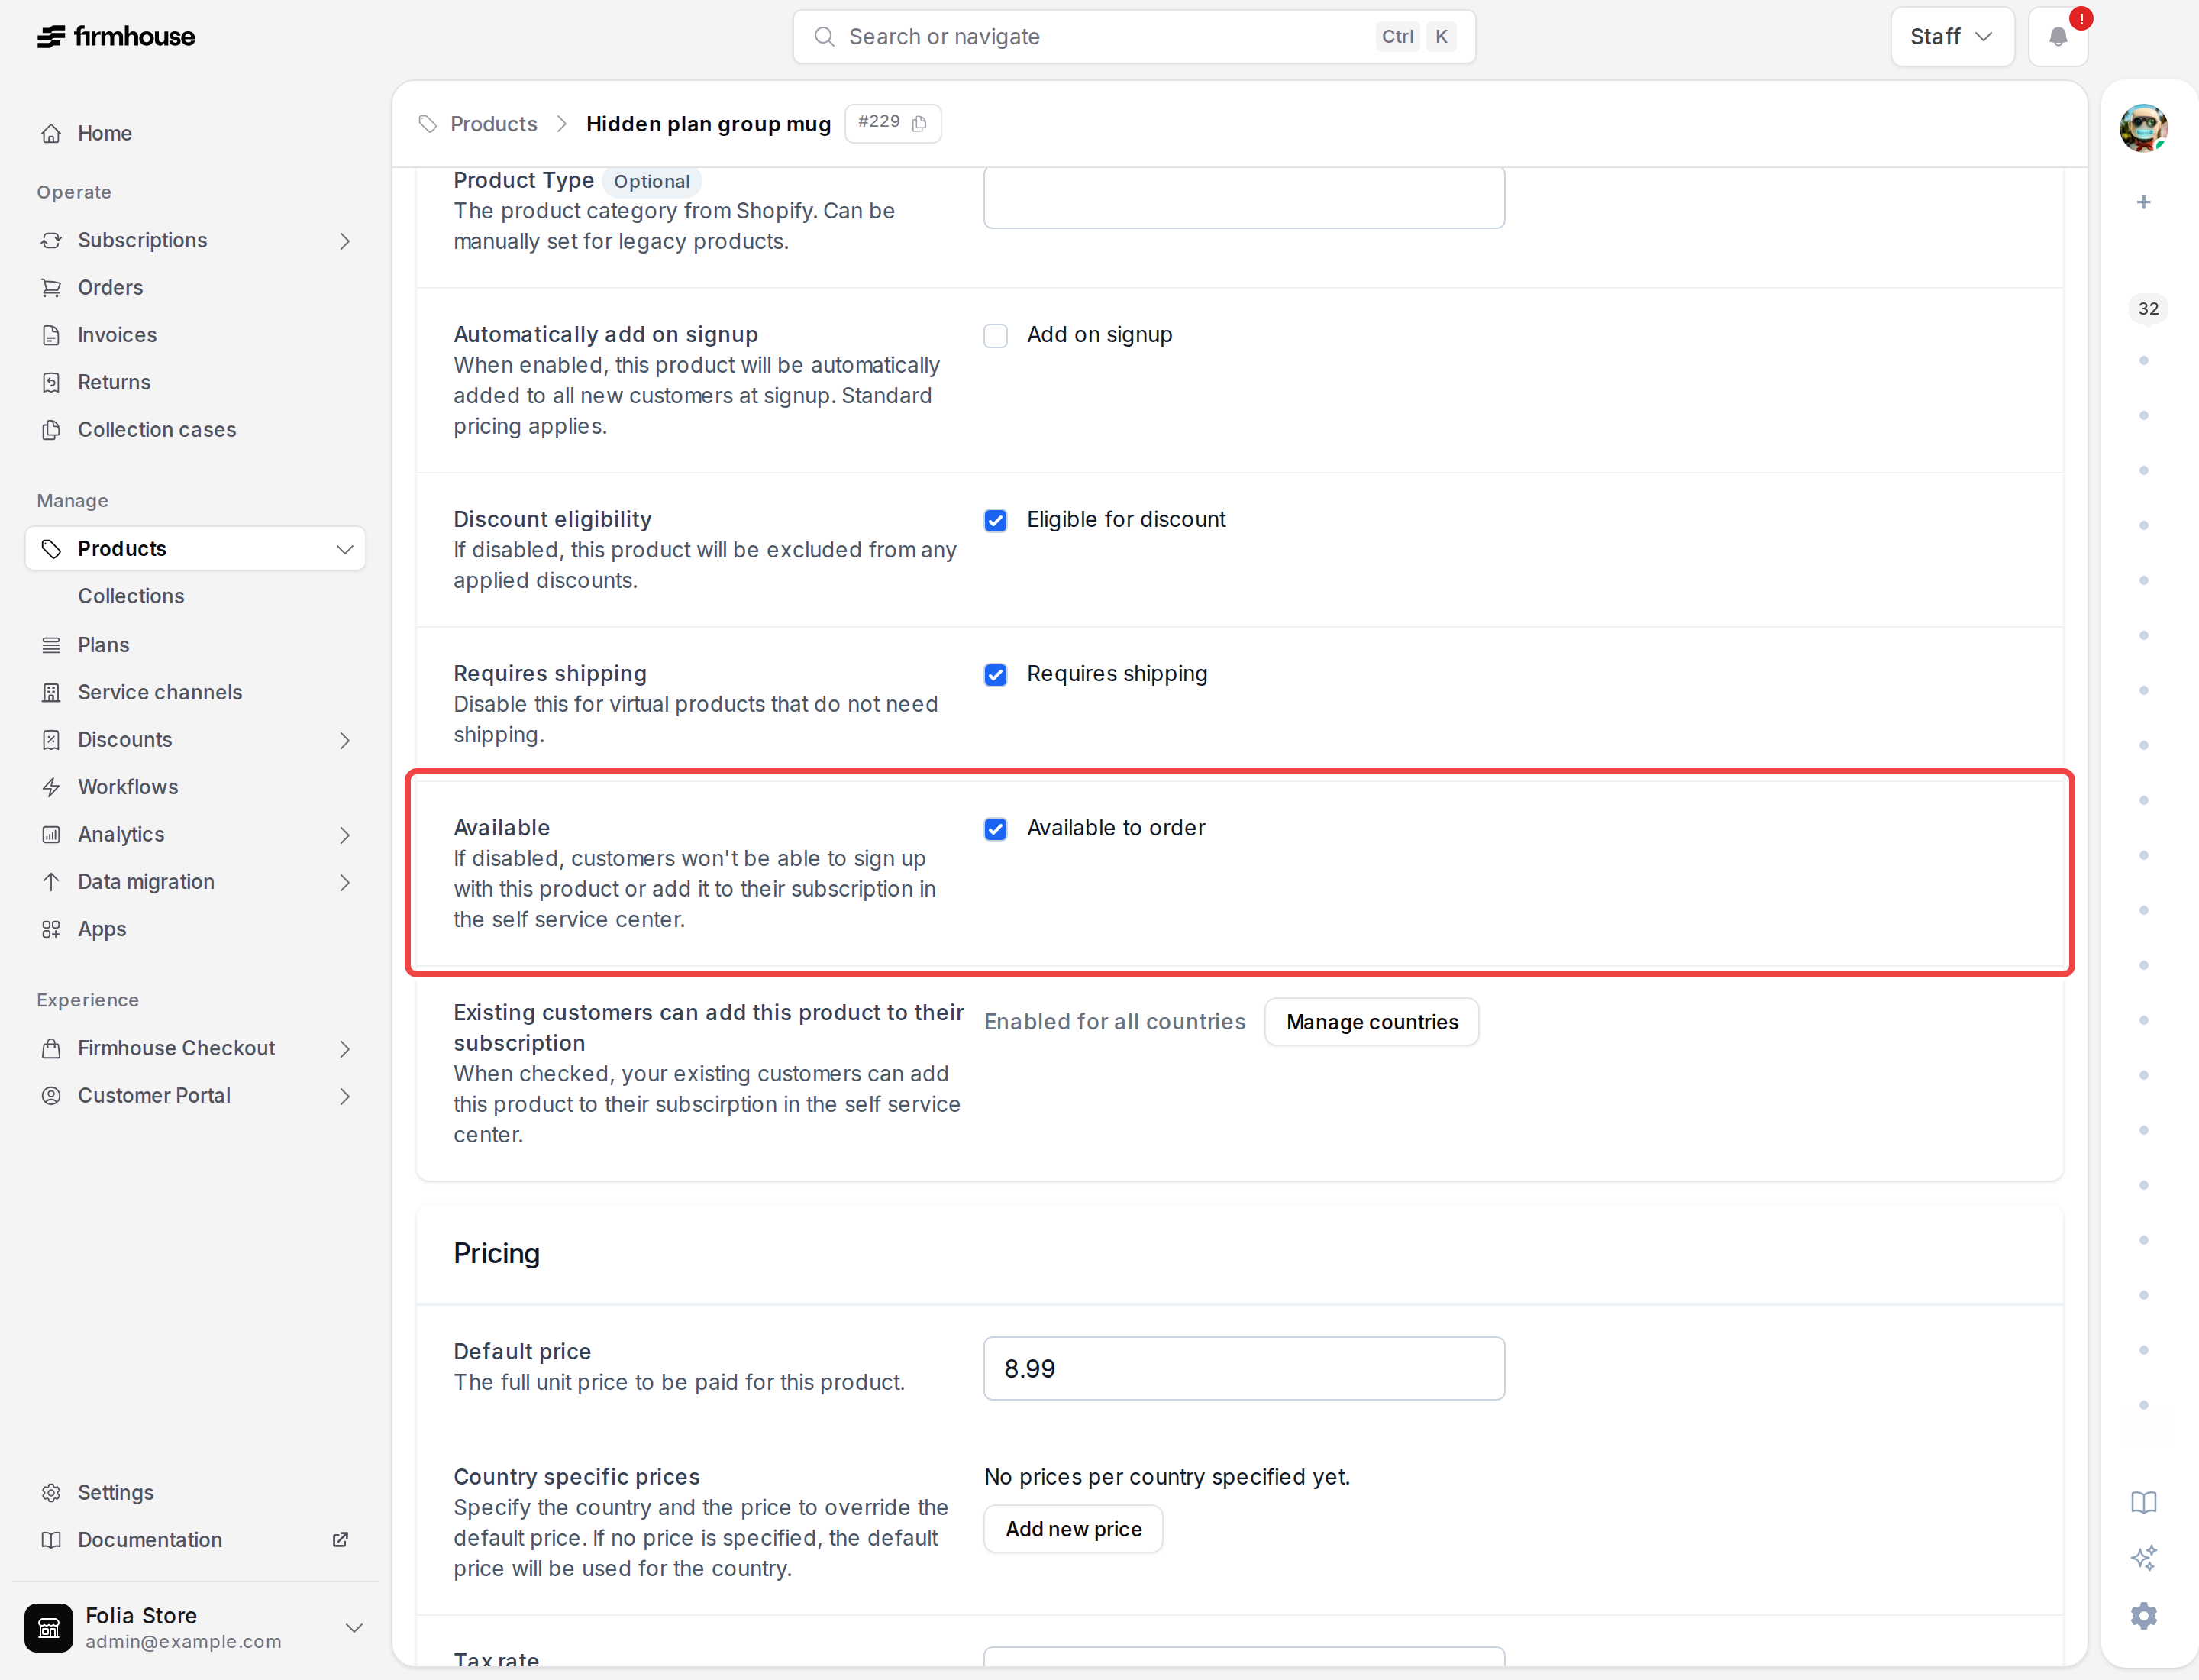Click the tag icon beside Products breadcrumb
The width and height of the screenshot is (2199, 1680).
(x=428, y=124)
